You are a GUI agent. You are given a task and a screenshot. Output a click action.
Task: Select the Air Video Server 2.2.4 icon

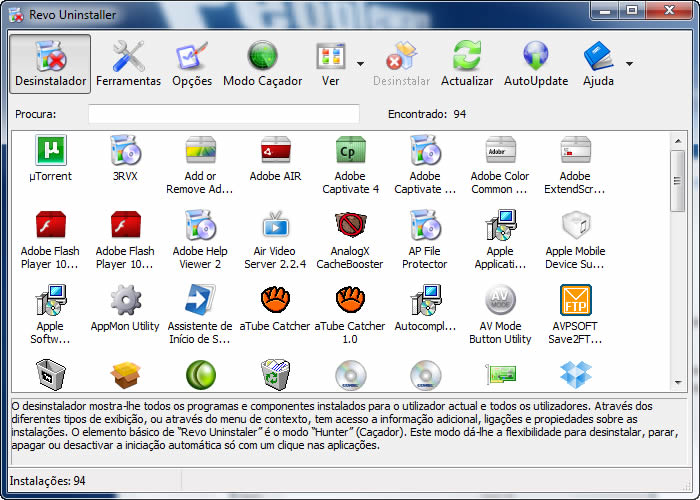click(275, 226)
